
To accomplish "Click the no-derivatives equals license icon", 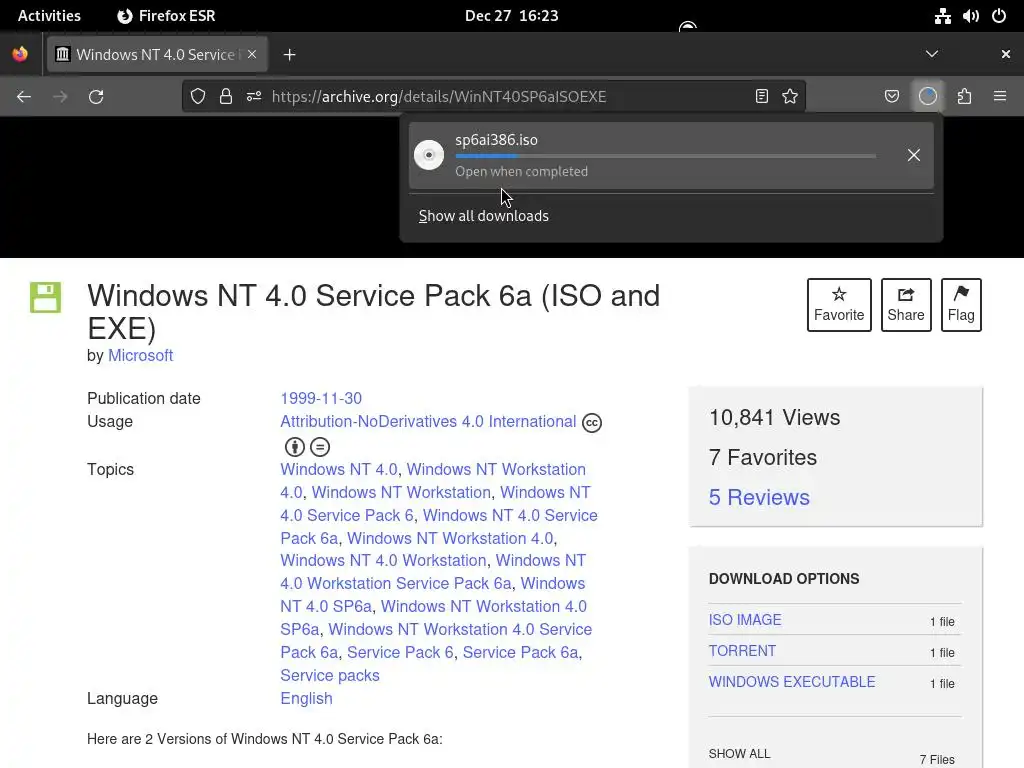I will (x=320, y=447).
